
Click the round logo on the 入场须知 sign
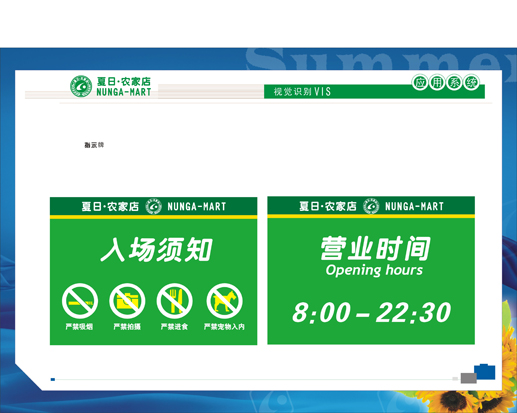tap(154, 207)
